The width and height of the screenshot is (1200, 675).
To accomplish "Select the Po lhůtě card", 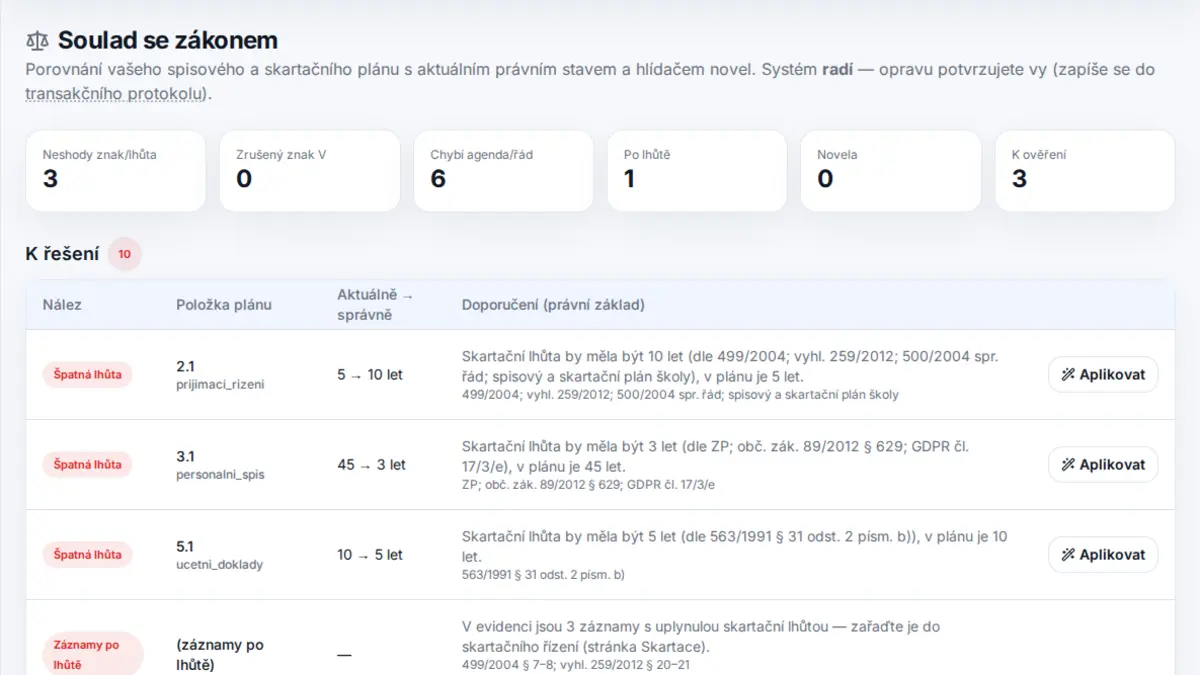I will click(698, 170).
